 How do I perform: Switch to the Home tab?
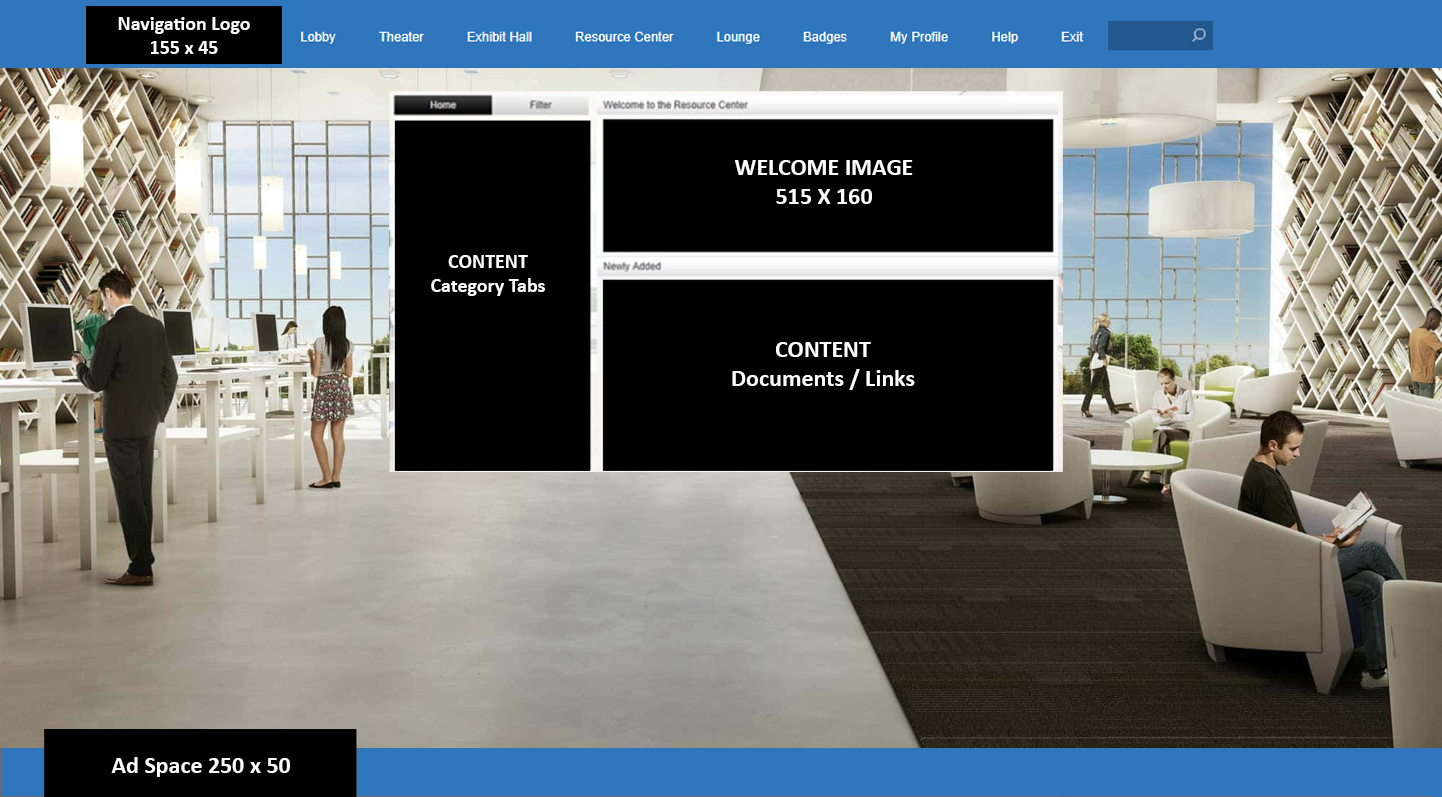[443, 105]
